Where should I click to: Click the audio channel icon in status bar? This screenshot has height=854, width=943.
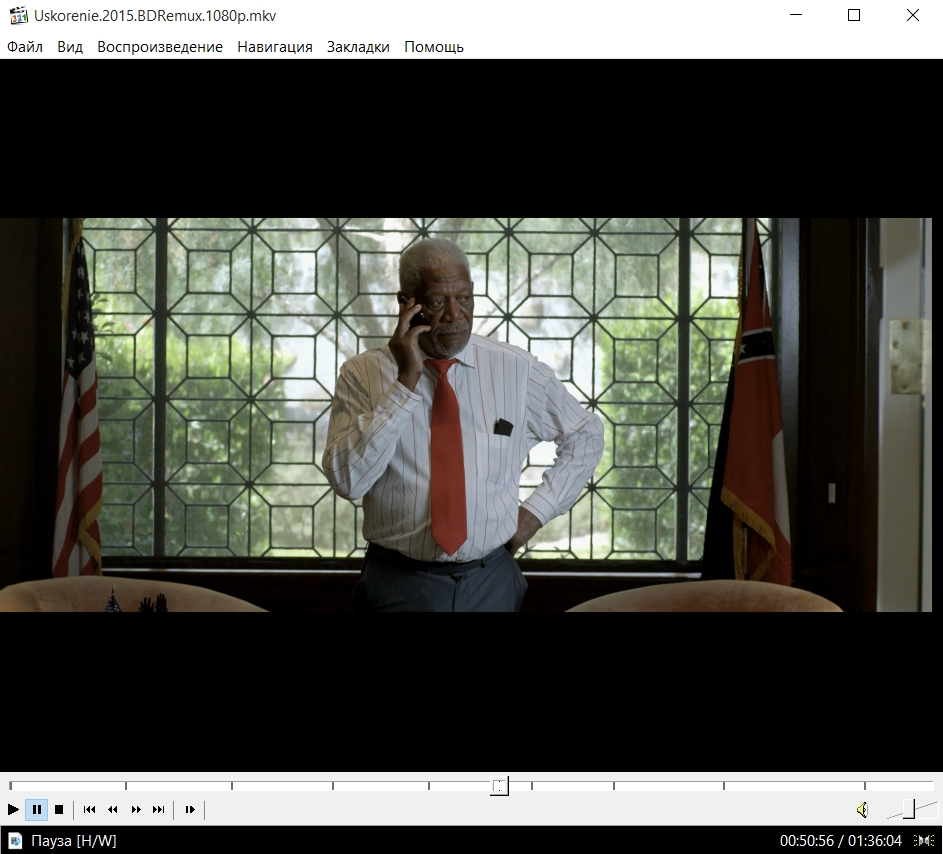tap(924, 840)
